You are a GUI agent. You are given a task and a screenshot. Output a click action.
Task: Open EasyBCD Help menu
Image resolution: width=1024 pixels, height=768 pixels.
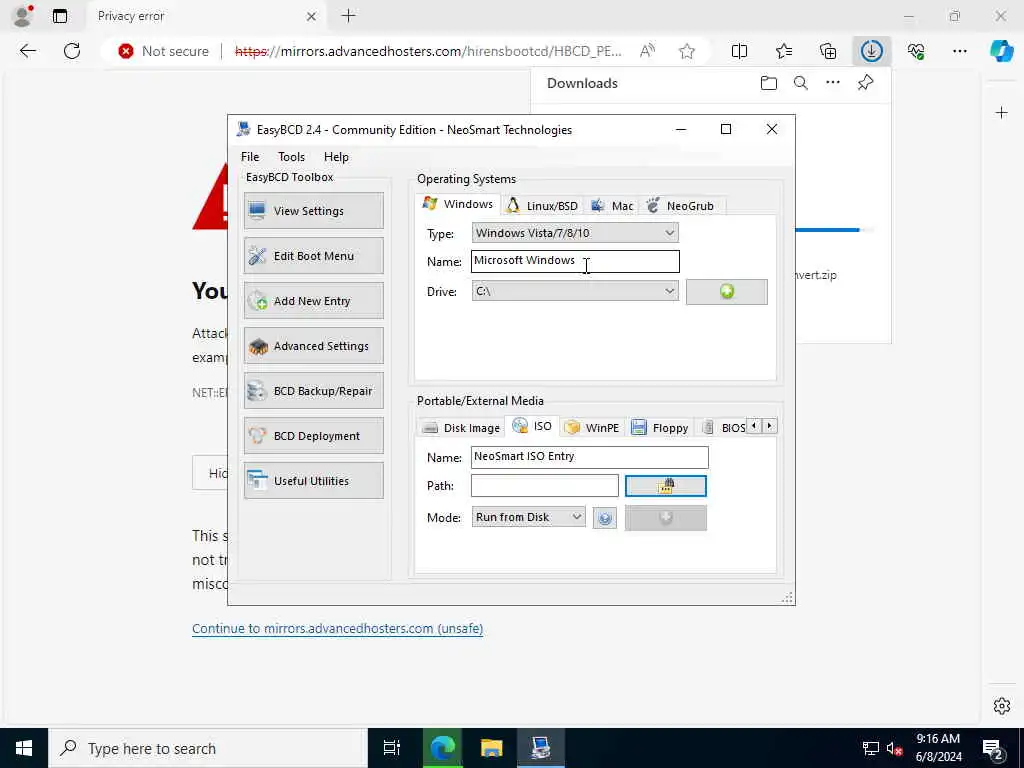(x=336, y=157)
